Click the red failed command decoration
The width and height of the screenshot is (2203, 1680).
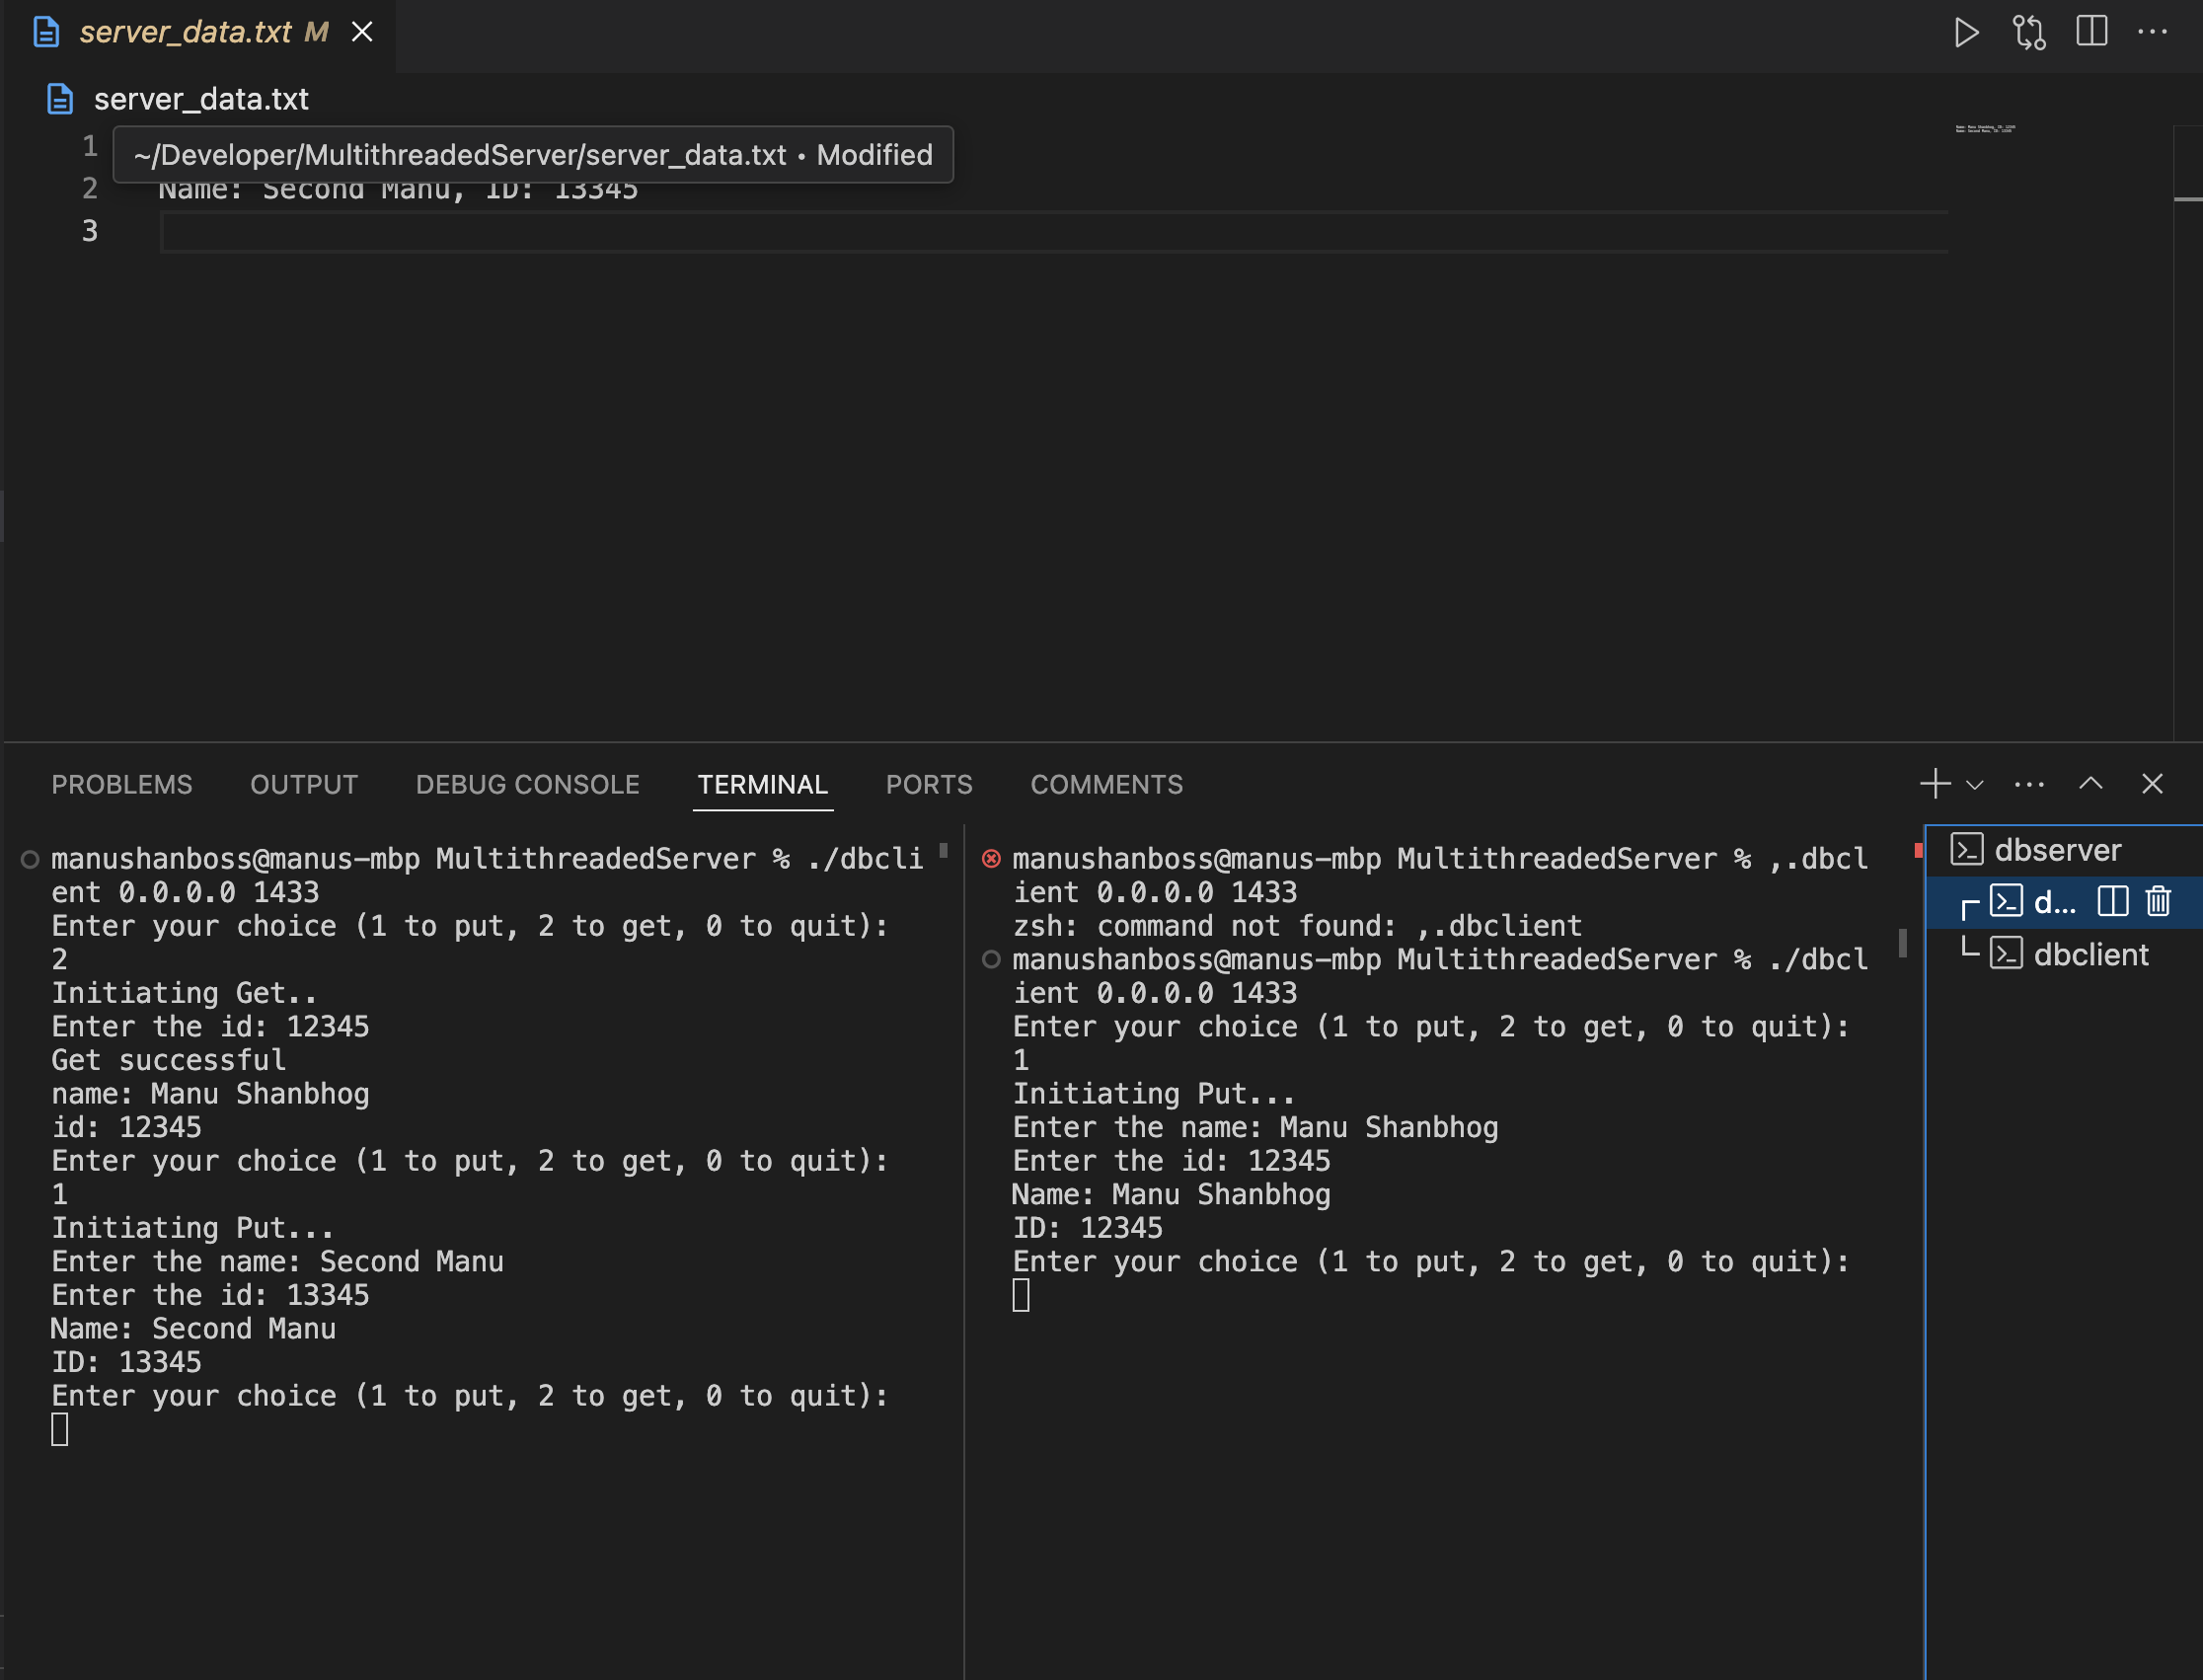pyautogui.click(x=991, y=859)
